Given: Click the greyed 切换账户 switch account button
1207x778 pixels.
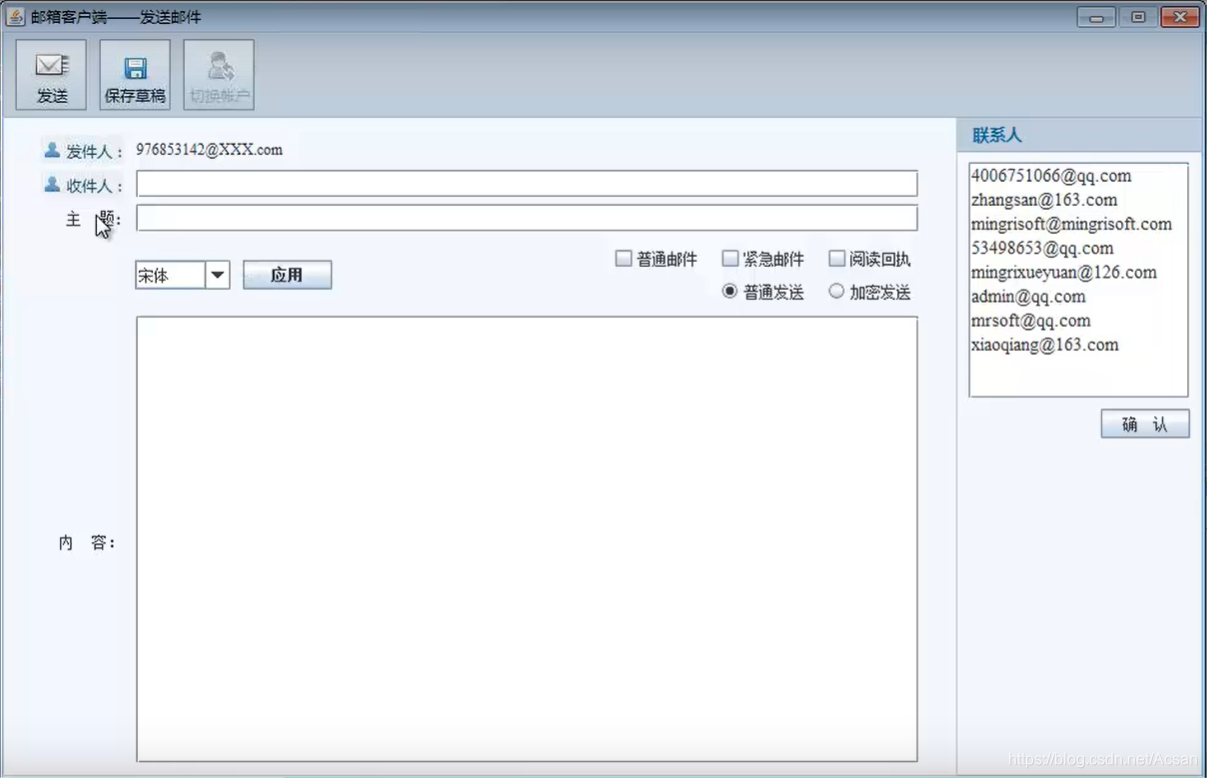Looking at the screenshot, I should pyautogui.click(x=219, y=75).
